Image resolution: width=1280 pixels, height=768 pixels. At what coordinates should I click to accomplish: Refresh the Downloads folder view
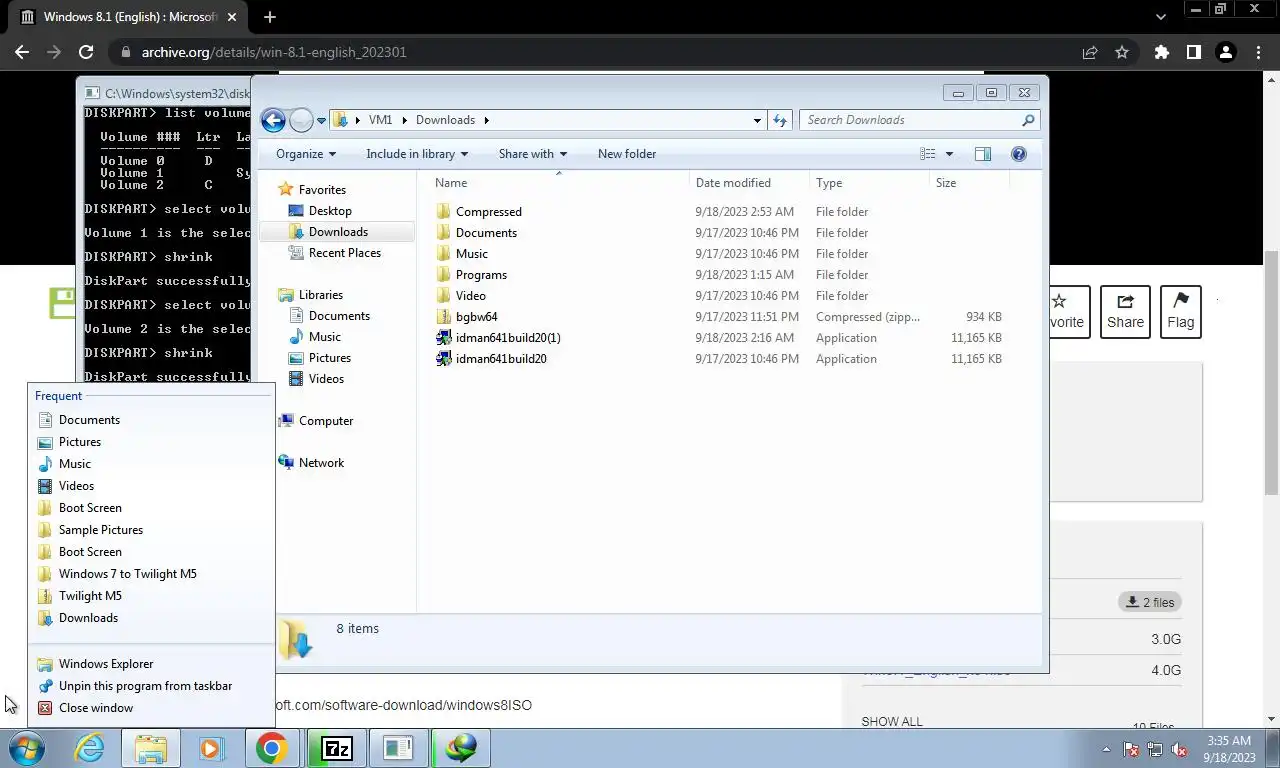point(780,120)
